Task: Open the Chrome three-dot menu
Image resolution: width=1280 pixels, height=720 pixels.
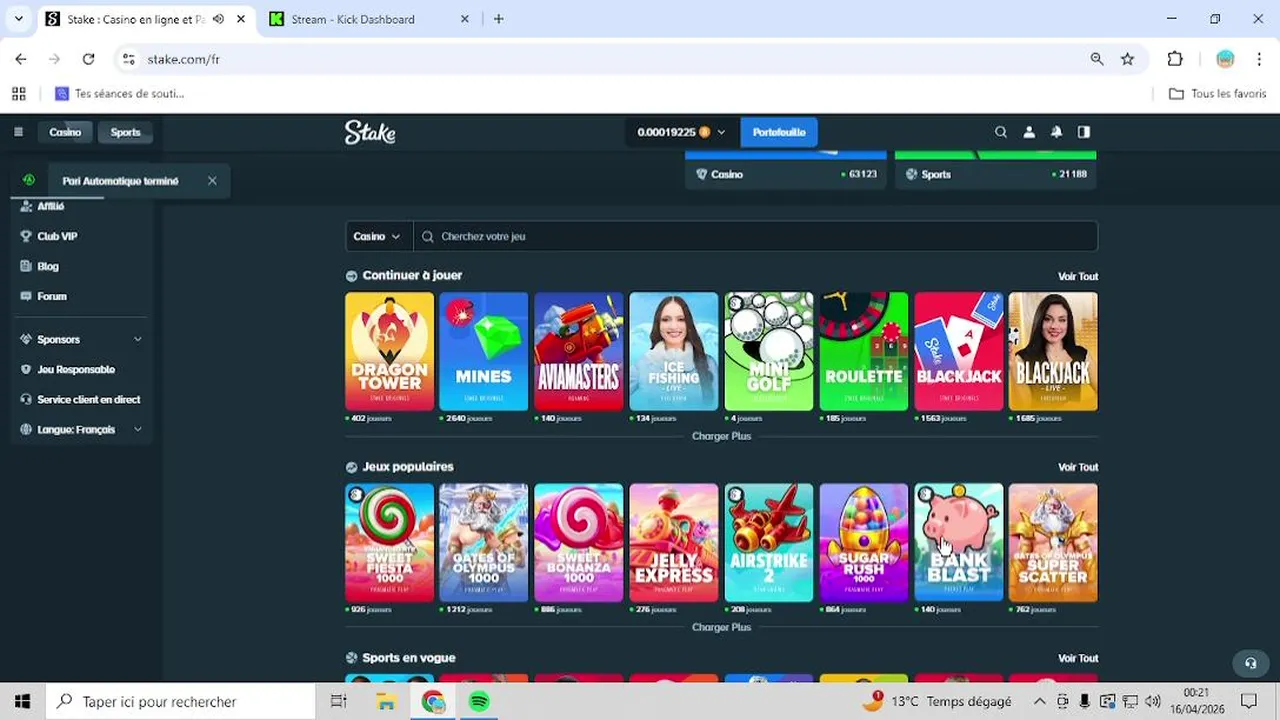Action: [x=1259, y=59]
